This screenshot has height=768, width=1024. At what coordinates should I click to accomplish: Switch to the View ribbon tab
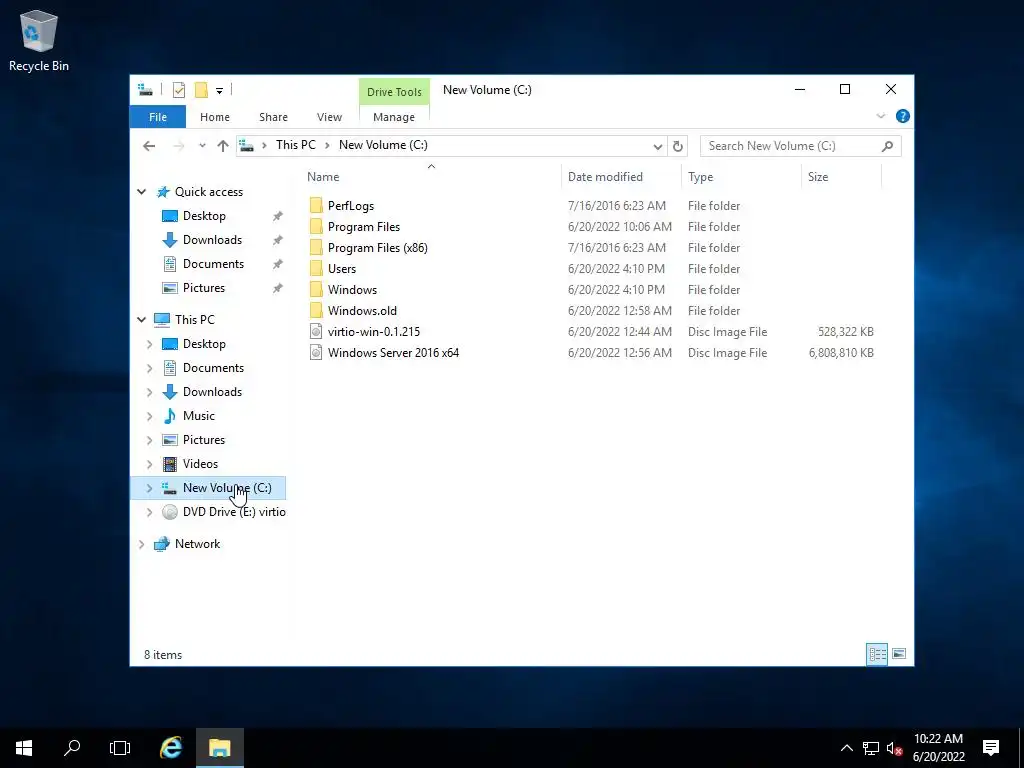tap(329, 117)
